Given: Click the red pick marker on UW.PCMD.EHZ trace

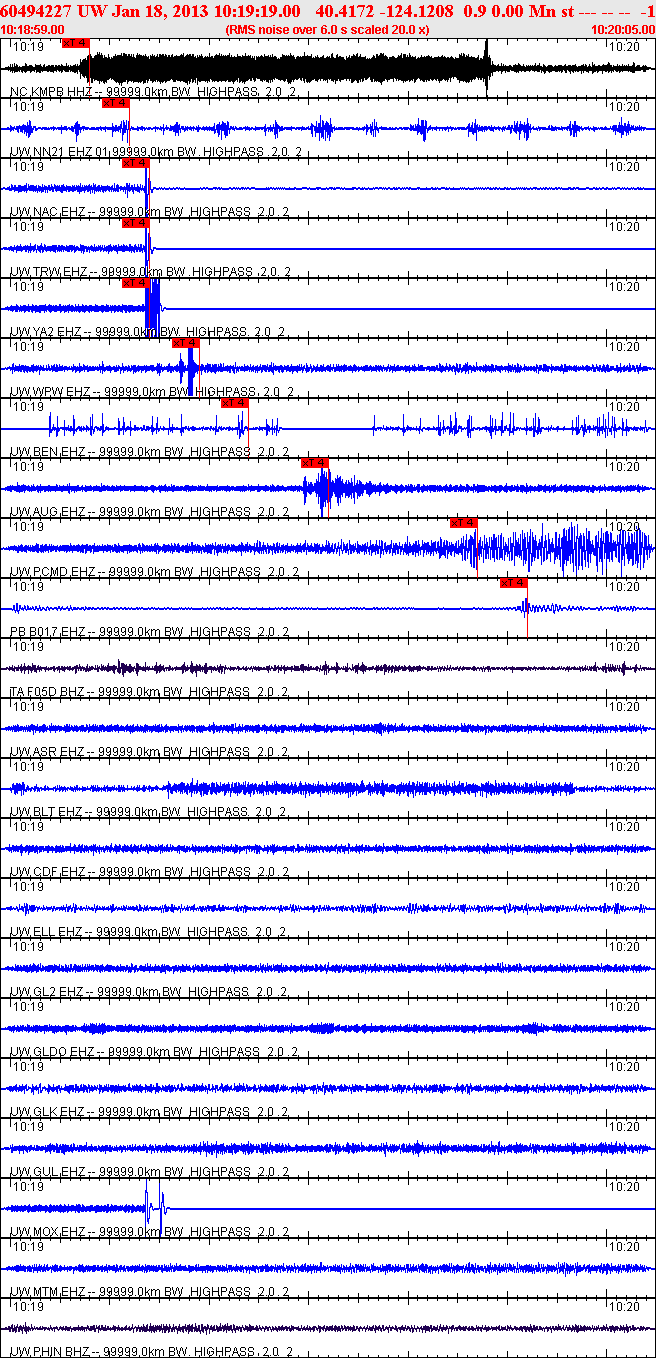Looking at the screenshot, I should [x=464, y=523].
